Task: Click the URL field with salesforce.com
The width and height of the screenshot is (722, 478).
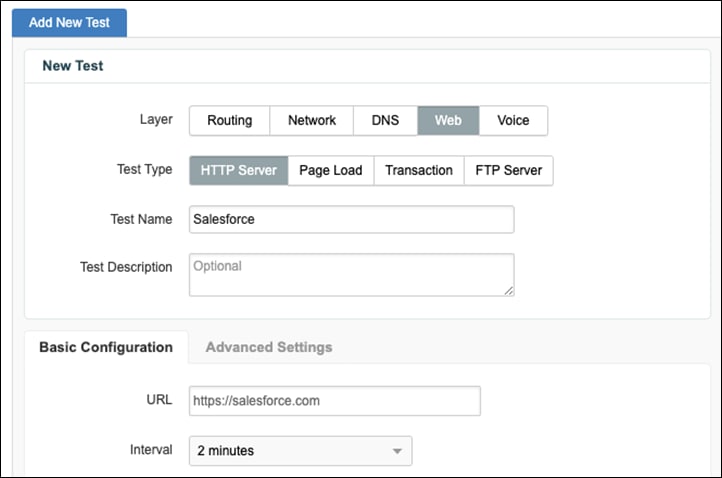Action: pos(335,401)
